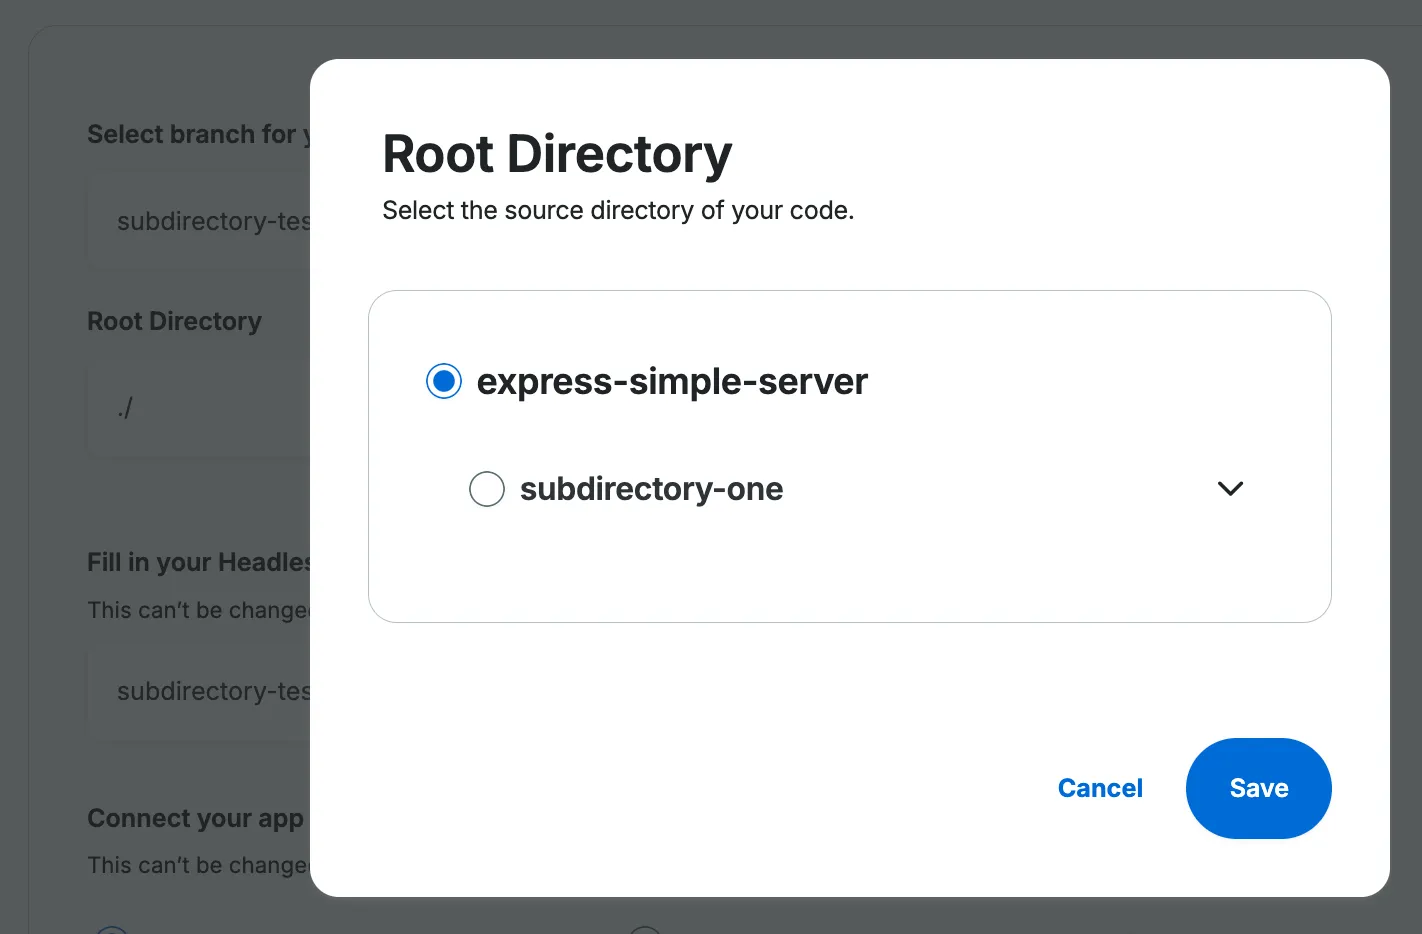Click the express-simple-server label text

point(672,381)
